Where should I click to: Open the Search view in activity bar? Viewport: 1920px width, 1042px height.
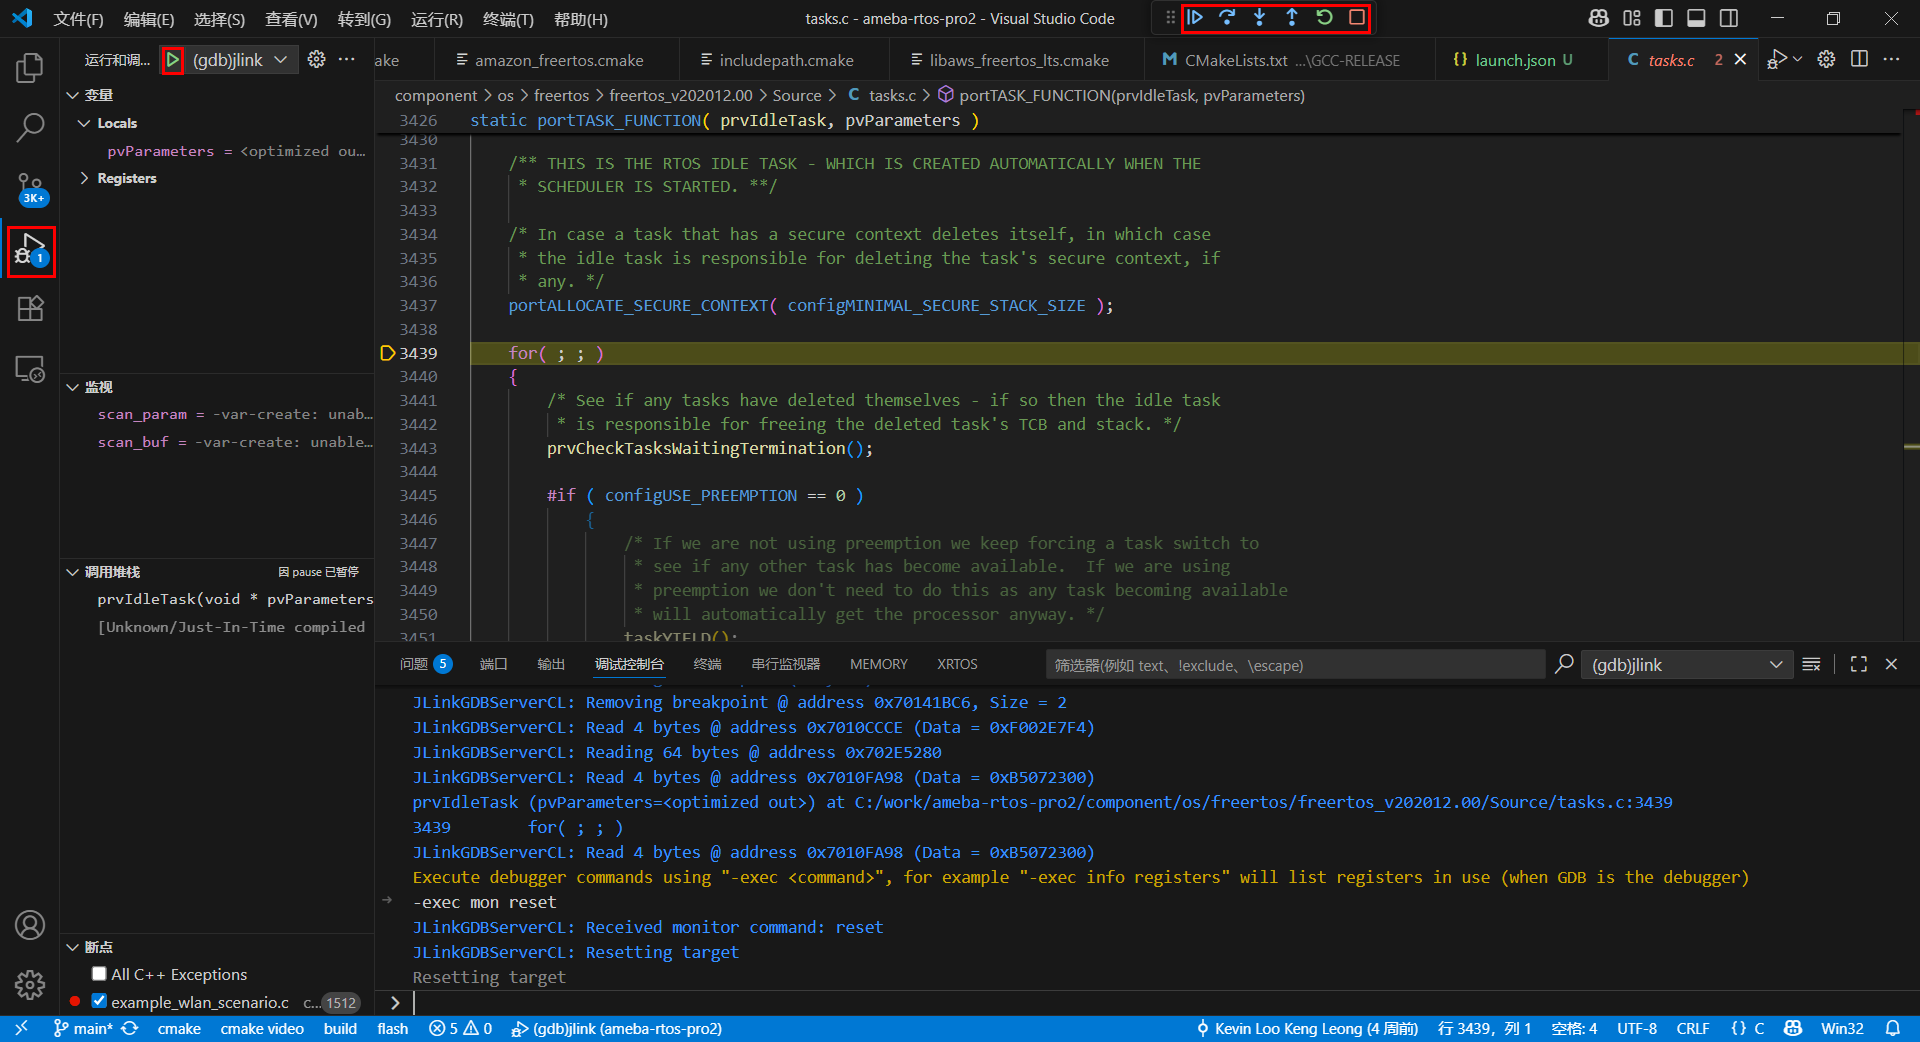tap(30, 128)
